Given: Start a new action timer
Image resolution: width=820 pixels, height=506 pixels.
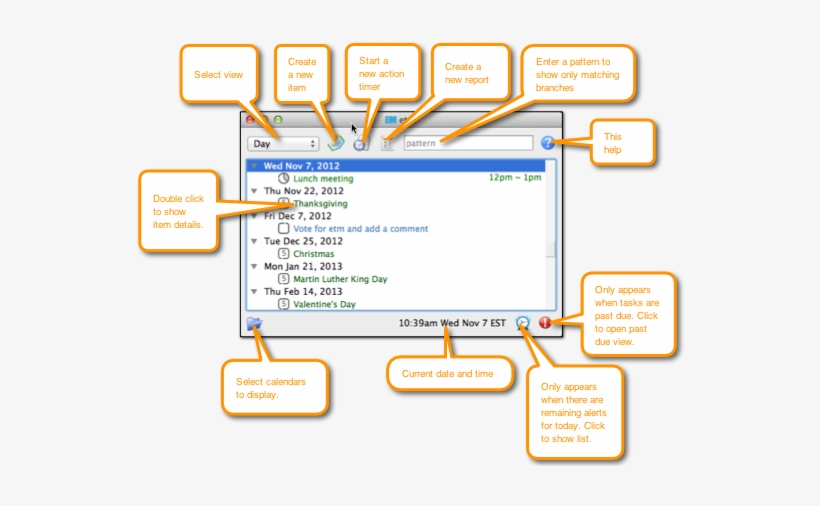Looking at the screenshot, I should click(x=360, y=144).
